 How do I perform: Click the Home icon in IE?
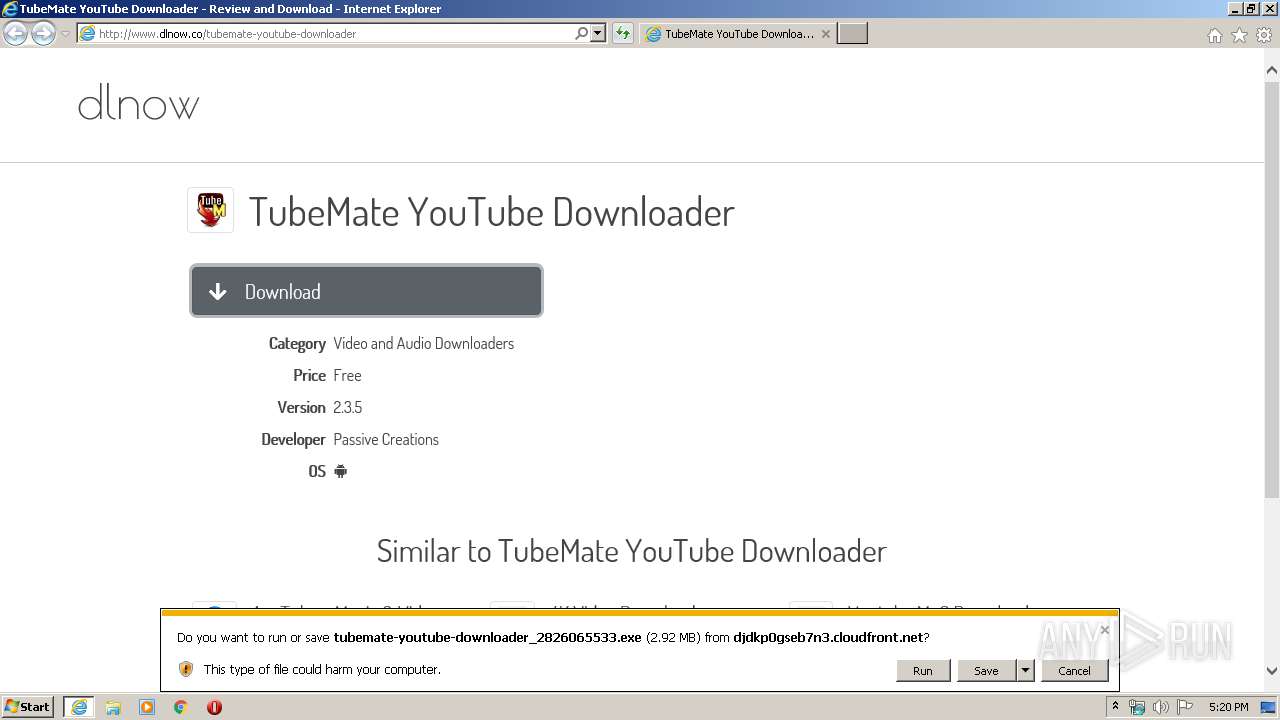click(1214, 35)
